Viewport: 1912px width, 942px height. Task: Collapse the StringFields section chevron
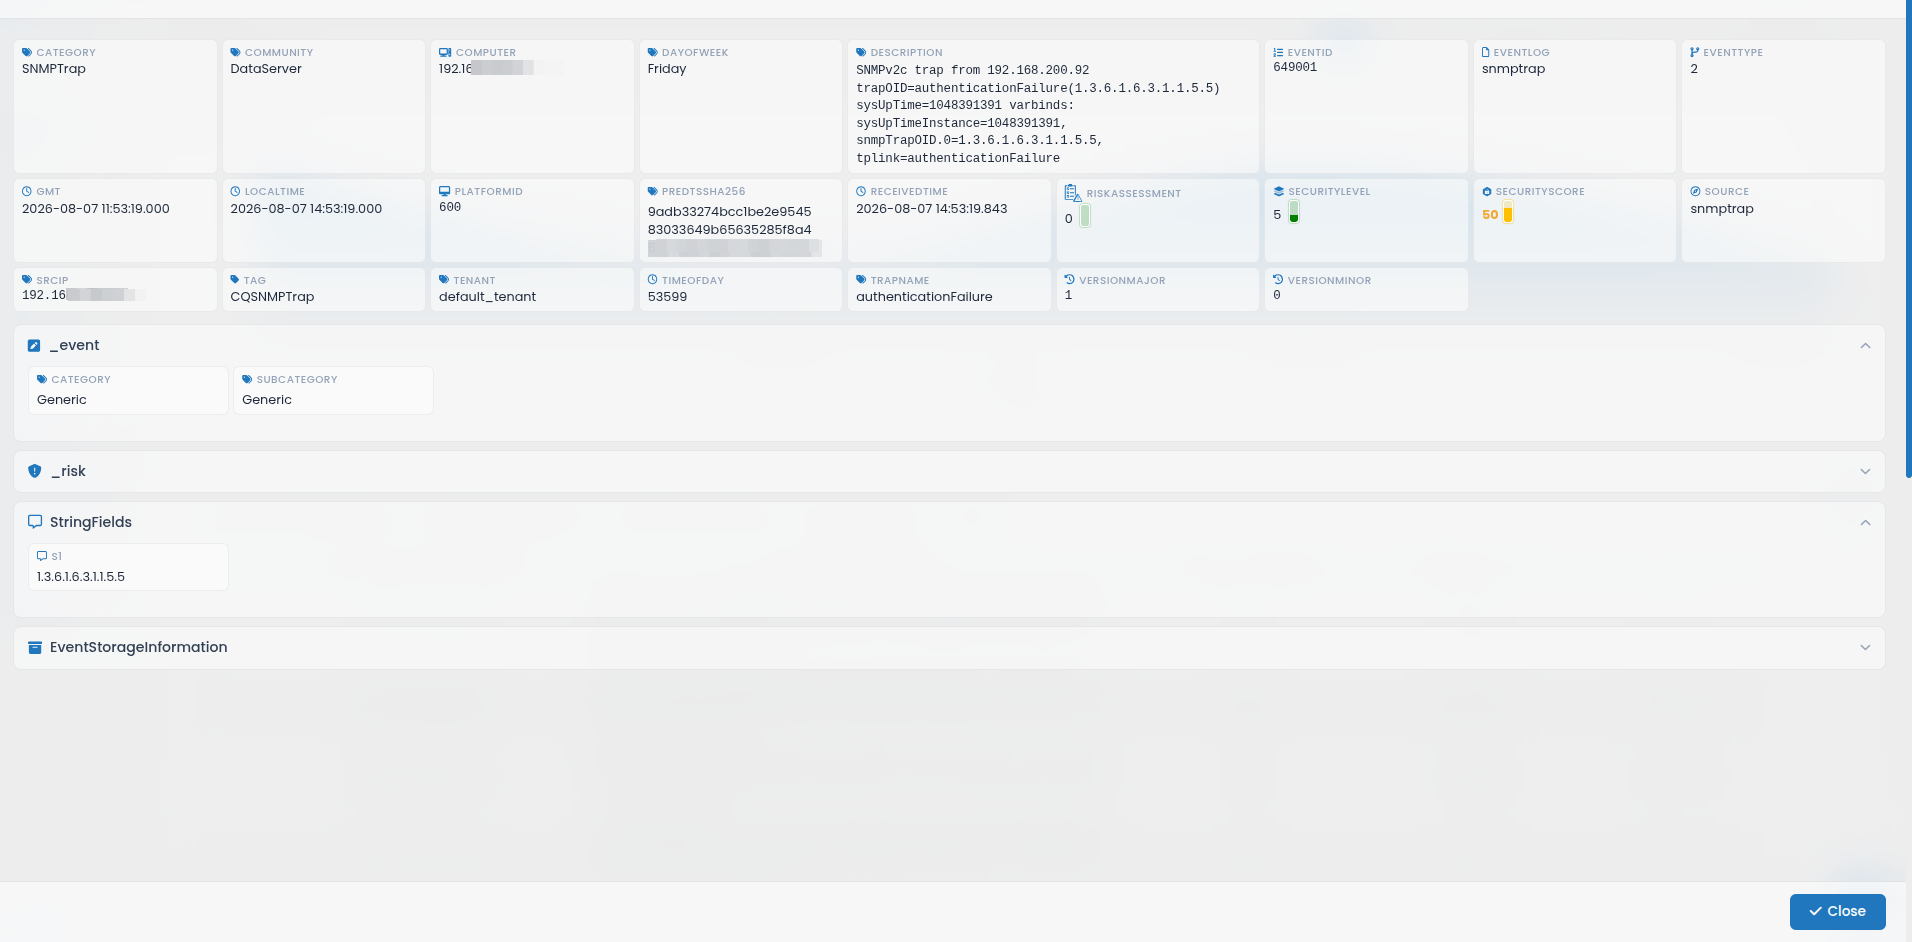tap(1865, 523)
